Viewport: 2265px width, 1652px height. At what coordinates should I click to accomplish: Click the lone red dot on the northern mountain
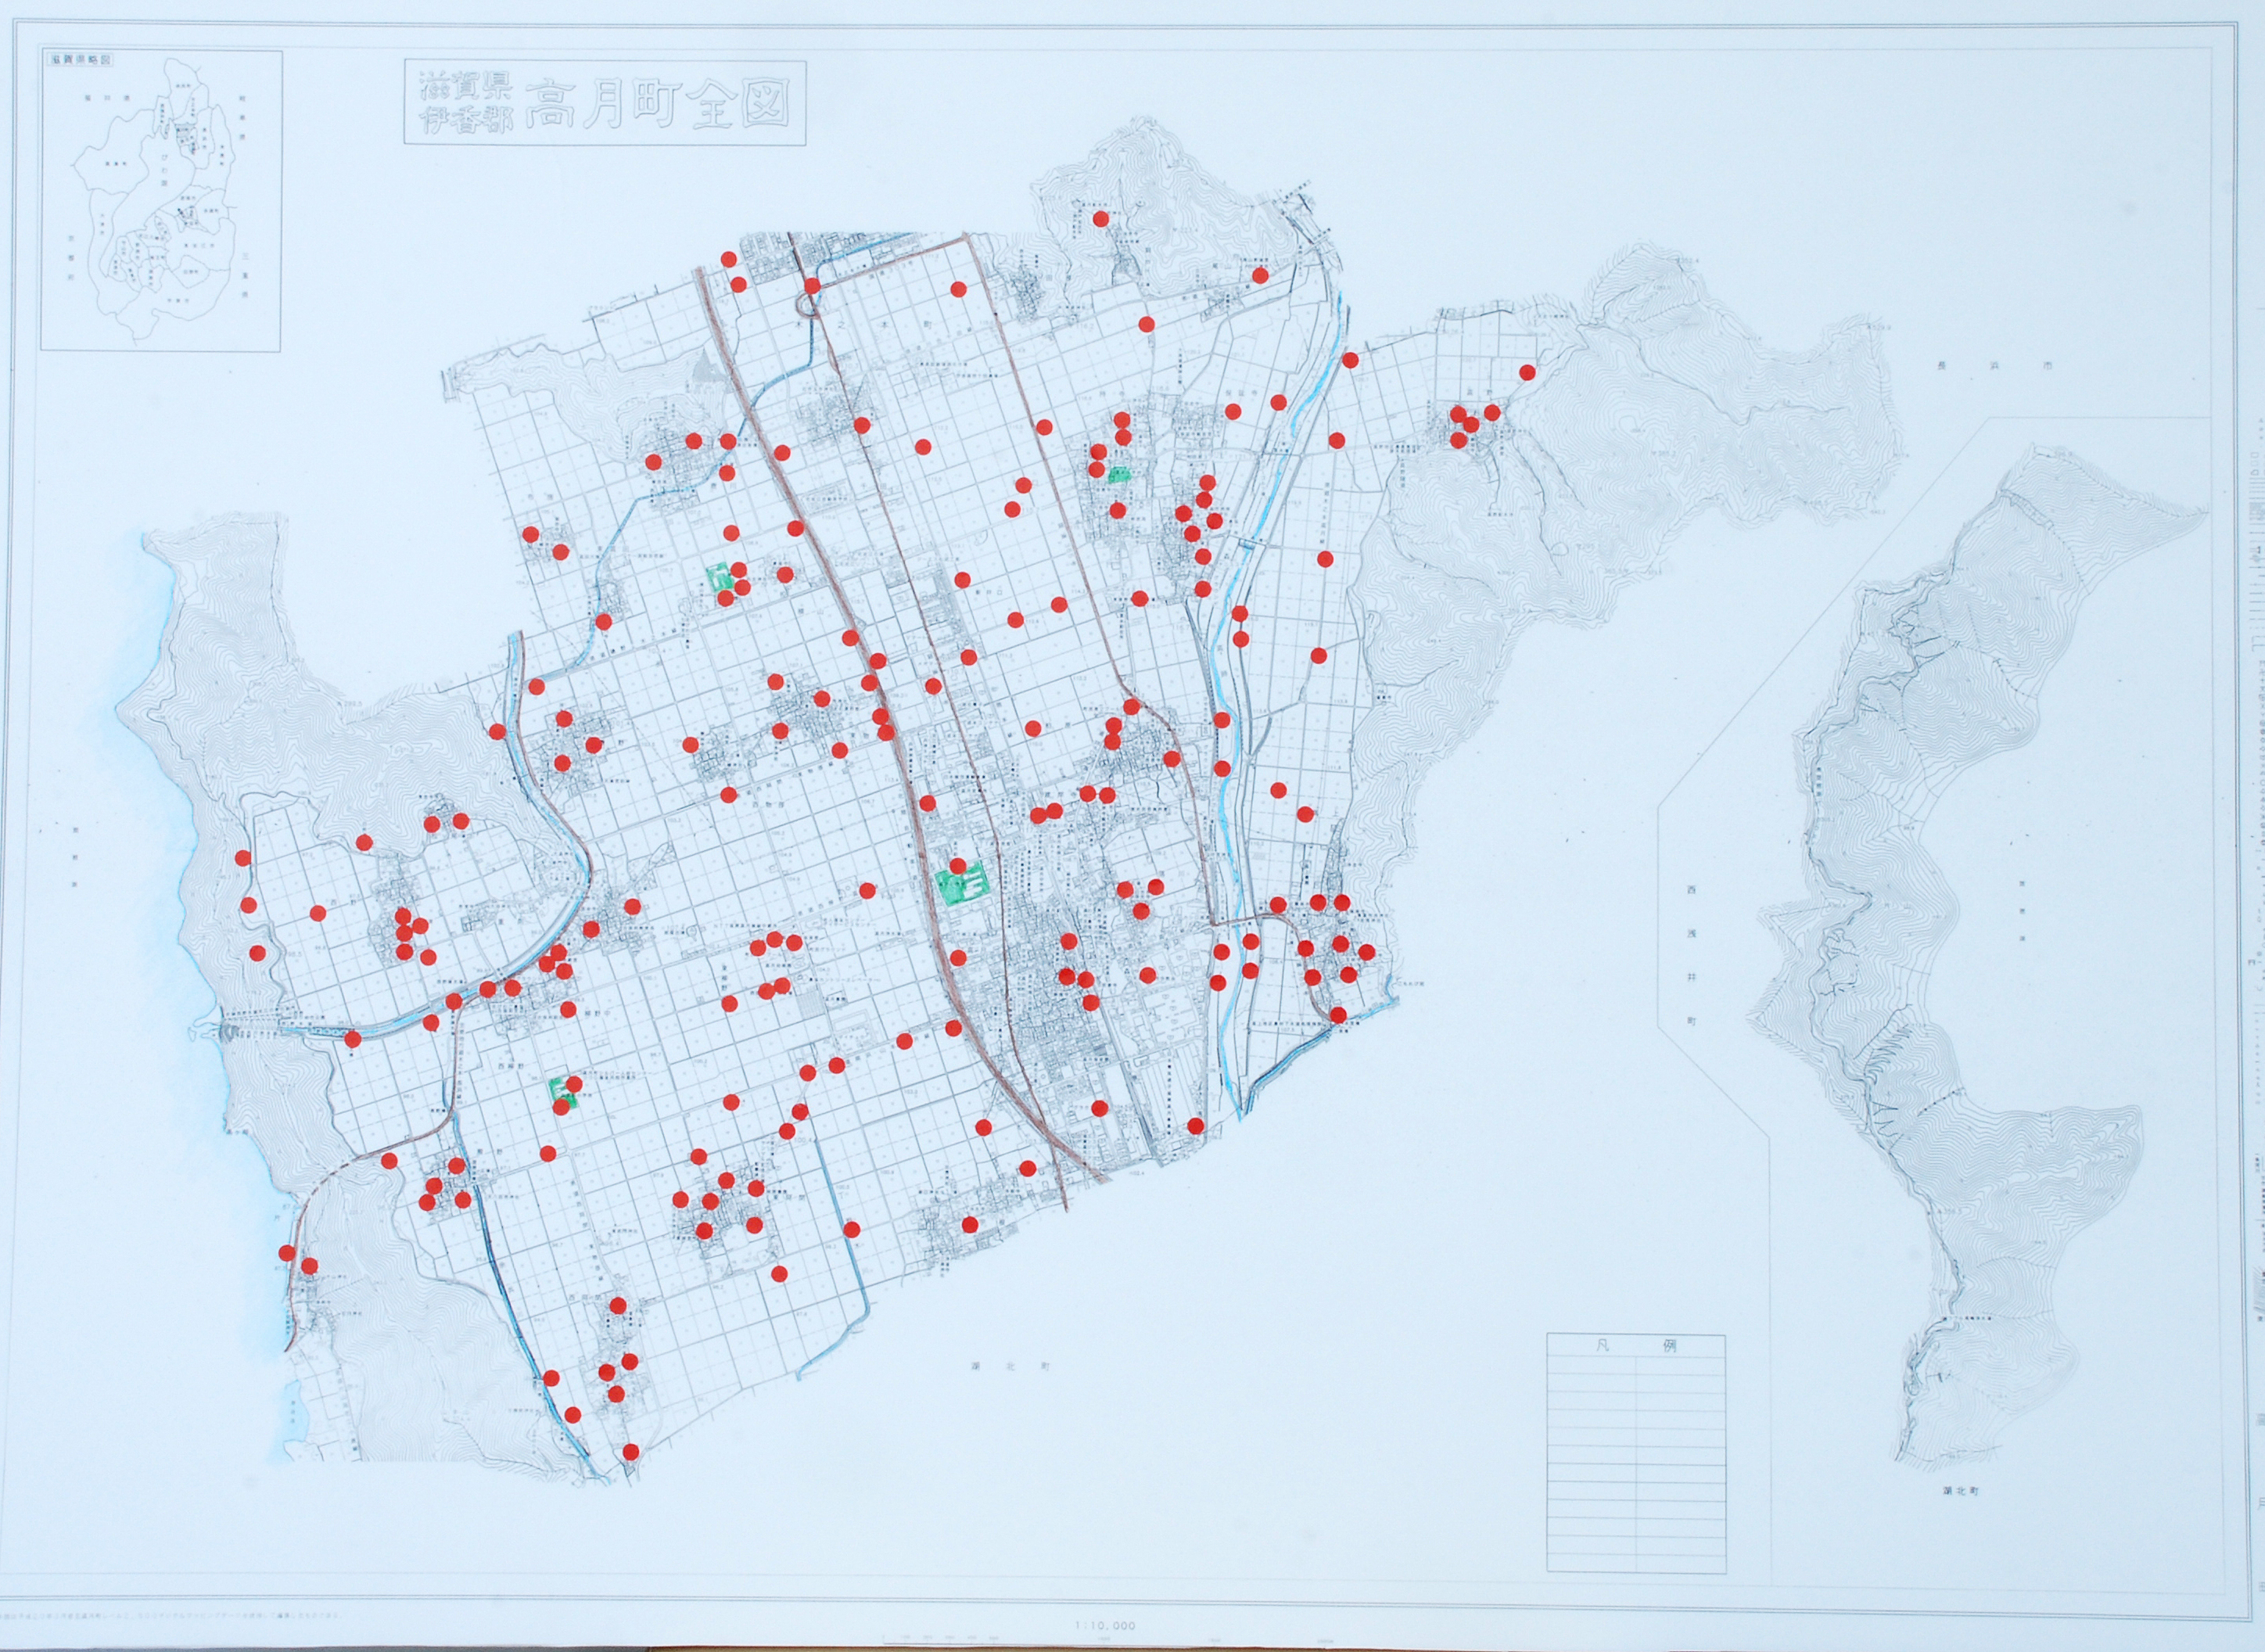[x=1101, y=219]
